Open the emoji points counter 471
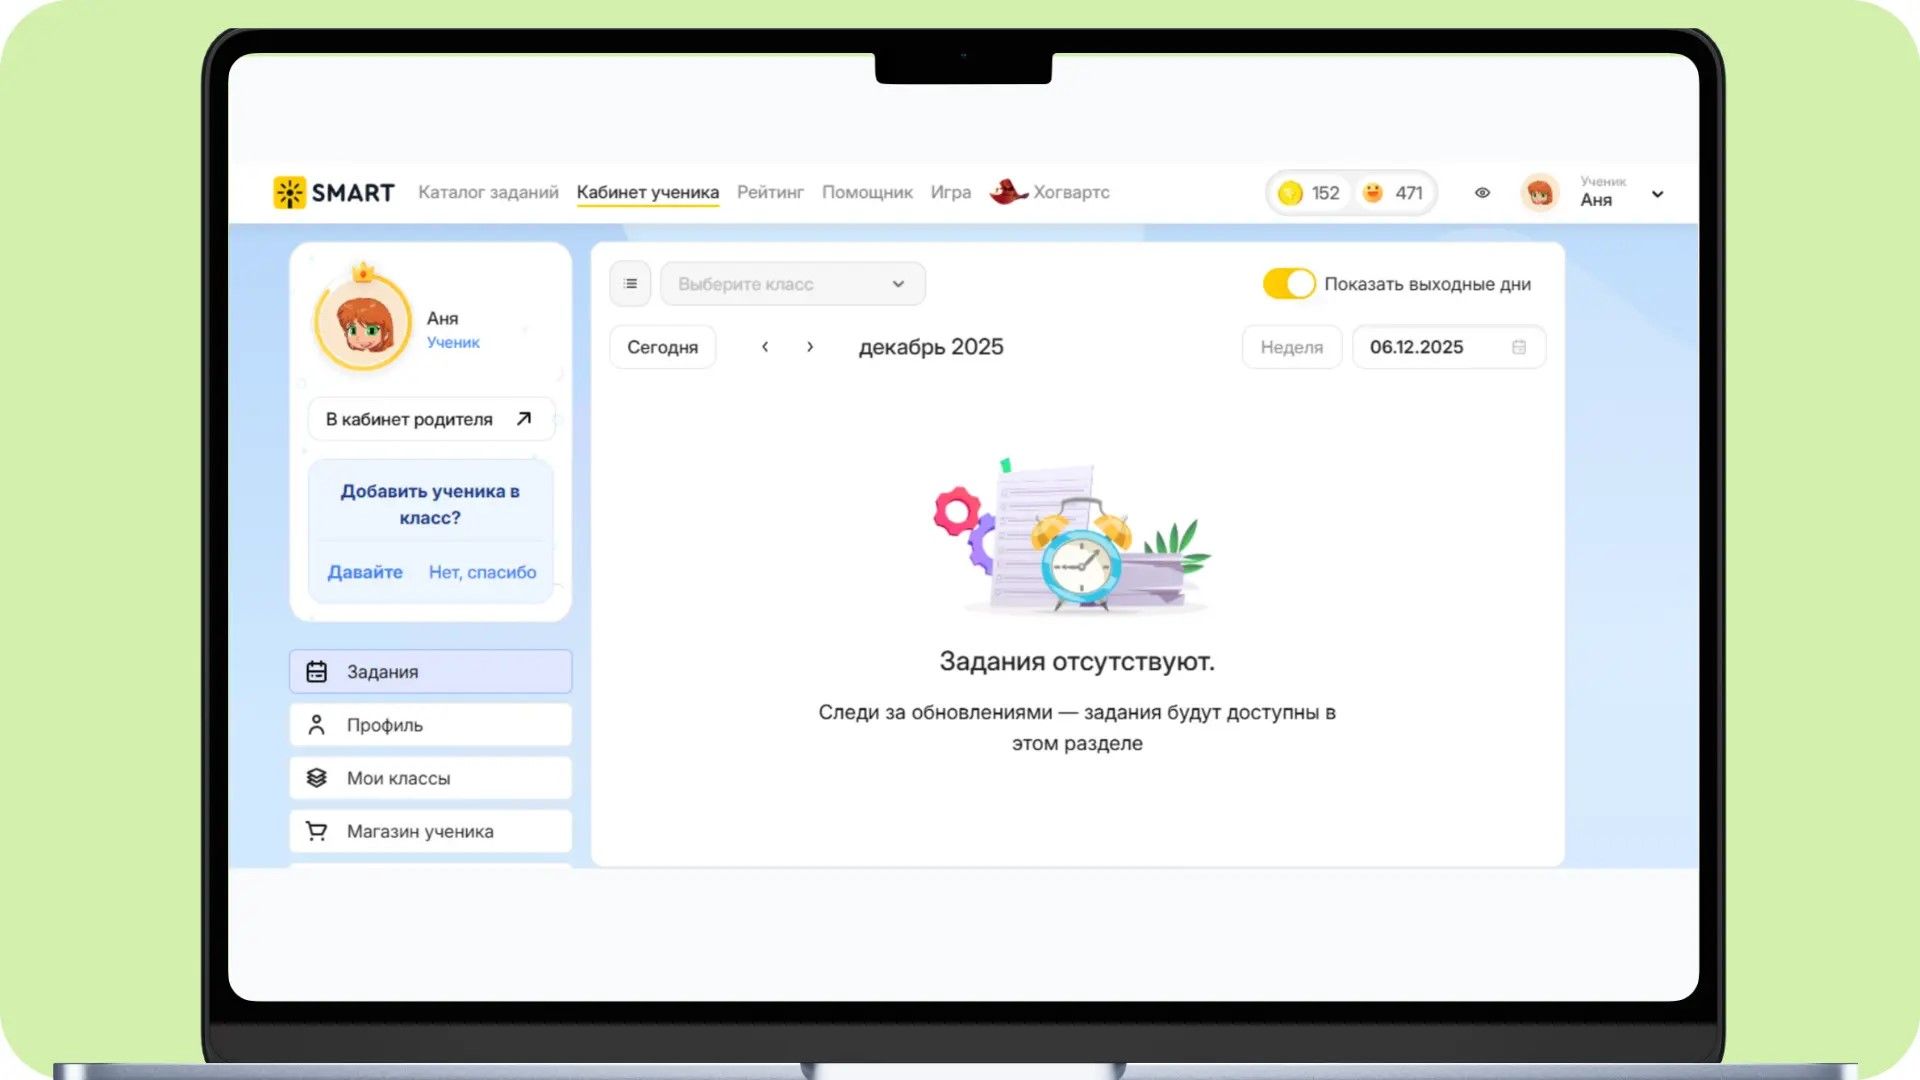 tap(1393, 193)
